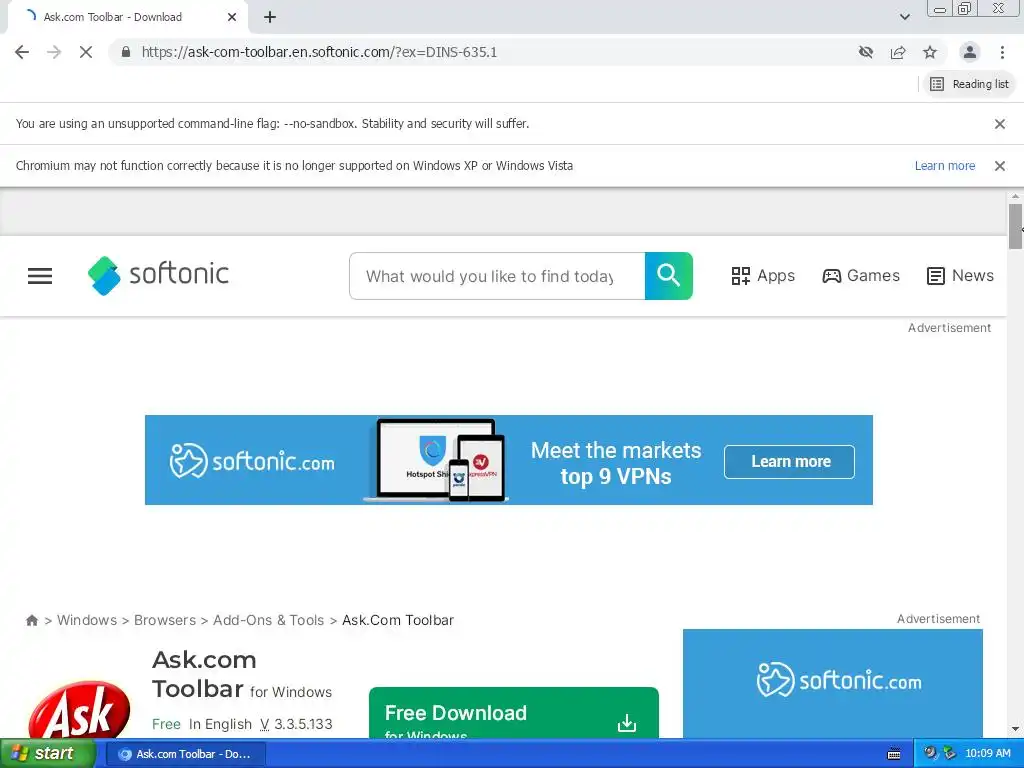The image size is (1024, 768).
Task: Open the Softonic hamburger menu
Action: tap(40, 276)
